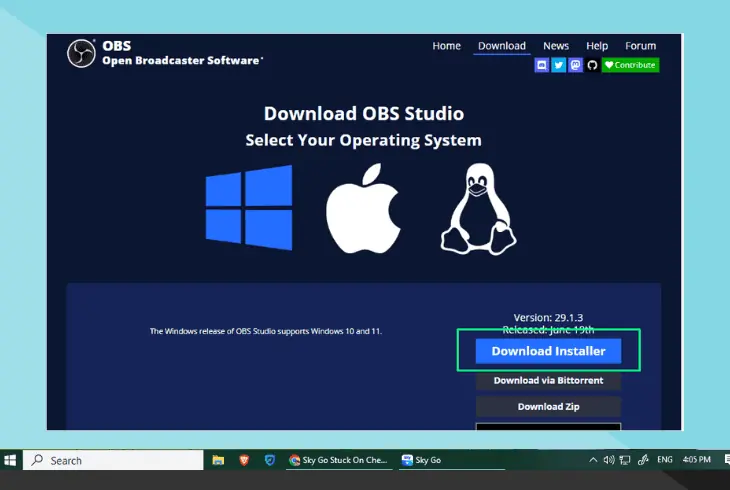730x490 pixels.
Task: Open the Mastodon social icon
Action: pyautogui.click(x=575, y=65)
